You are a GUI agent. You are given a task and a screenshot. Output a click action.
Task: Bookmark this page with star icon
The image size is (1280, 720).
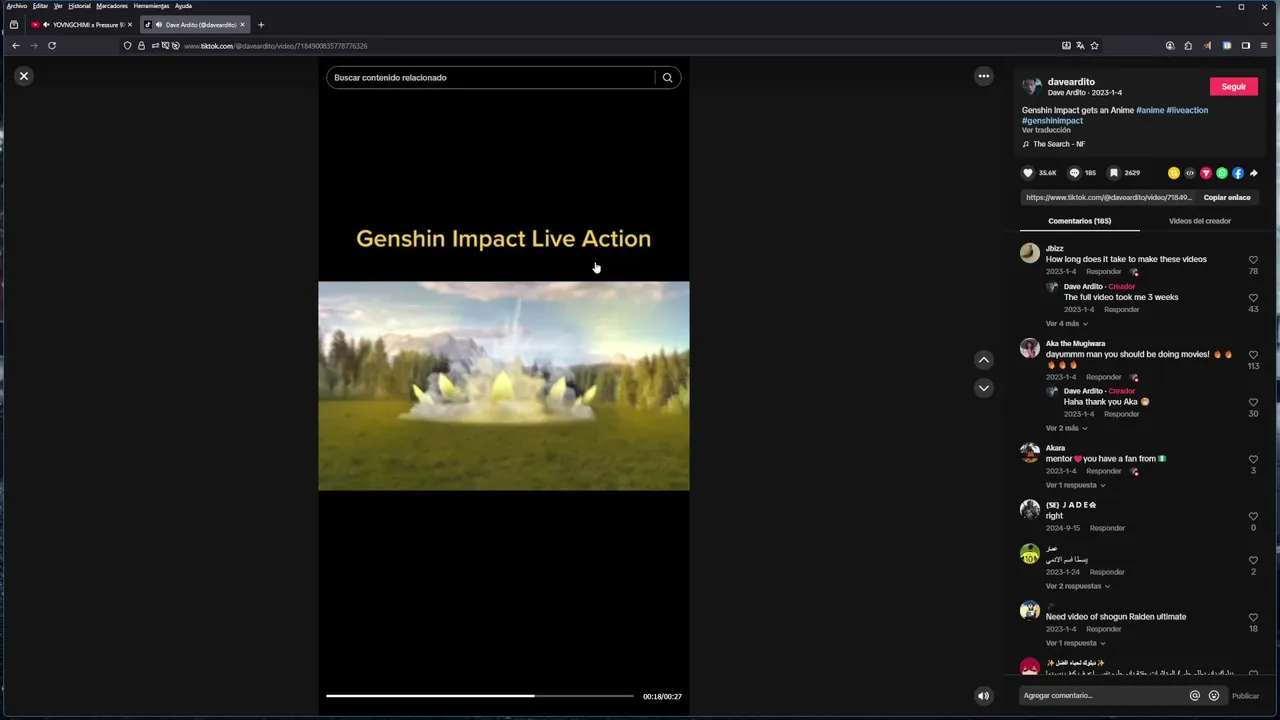(1094, 46)
